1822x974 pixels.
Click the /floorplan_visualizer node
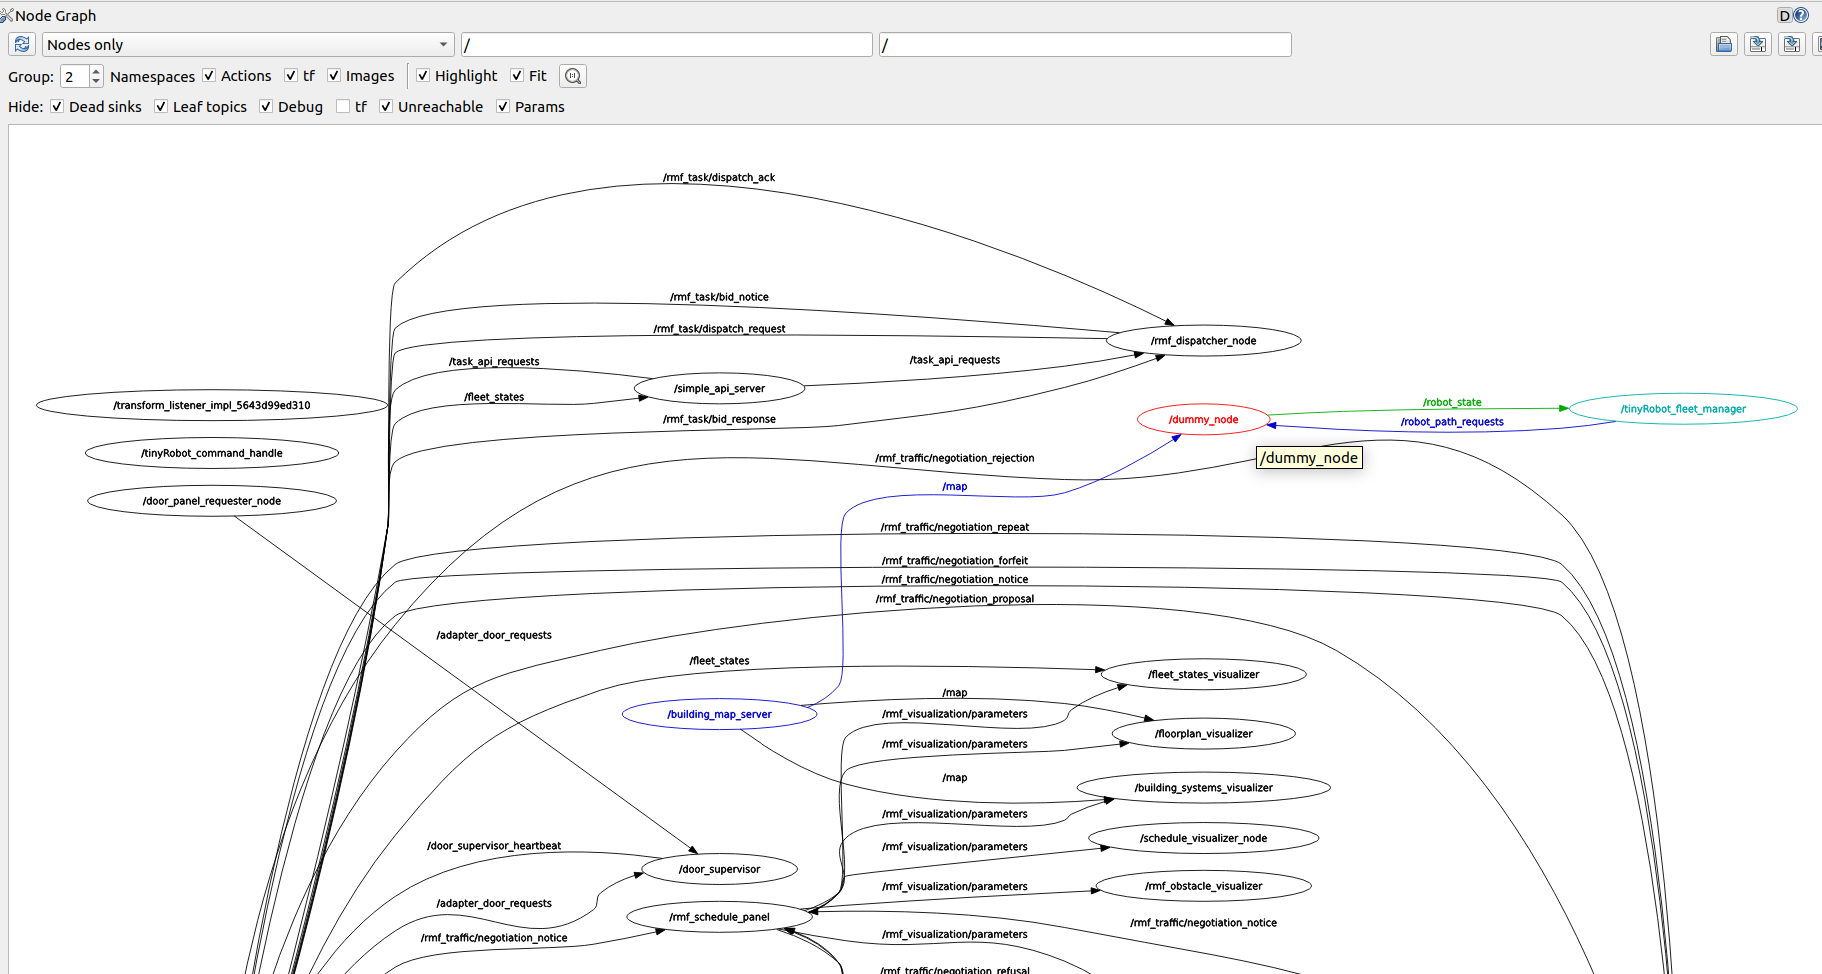click(x=1203, y=734)
